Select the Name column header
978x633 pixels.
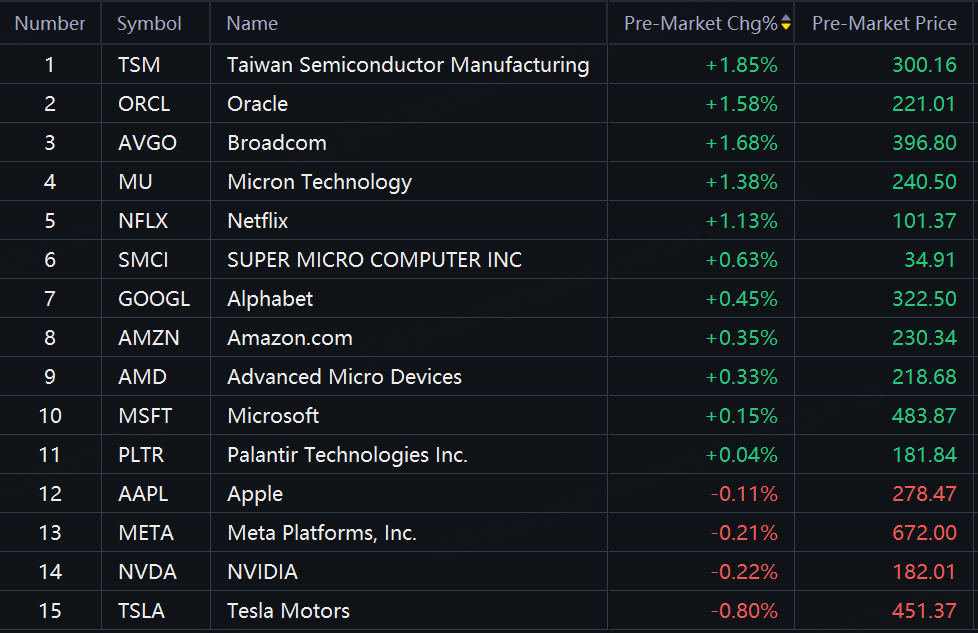pos(252,23)
